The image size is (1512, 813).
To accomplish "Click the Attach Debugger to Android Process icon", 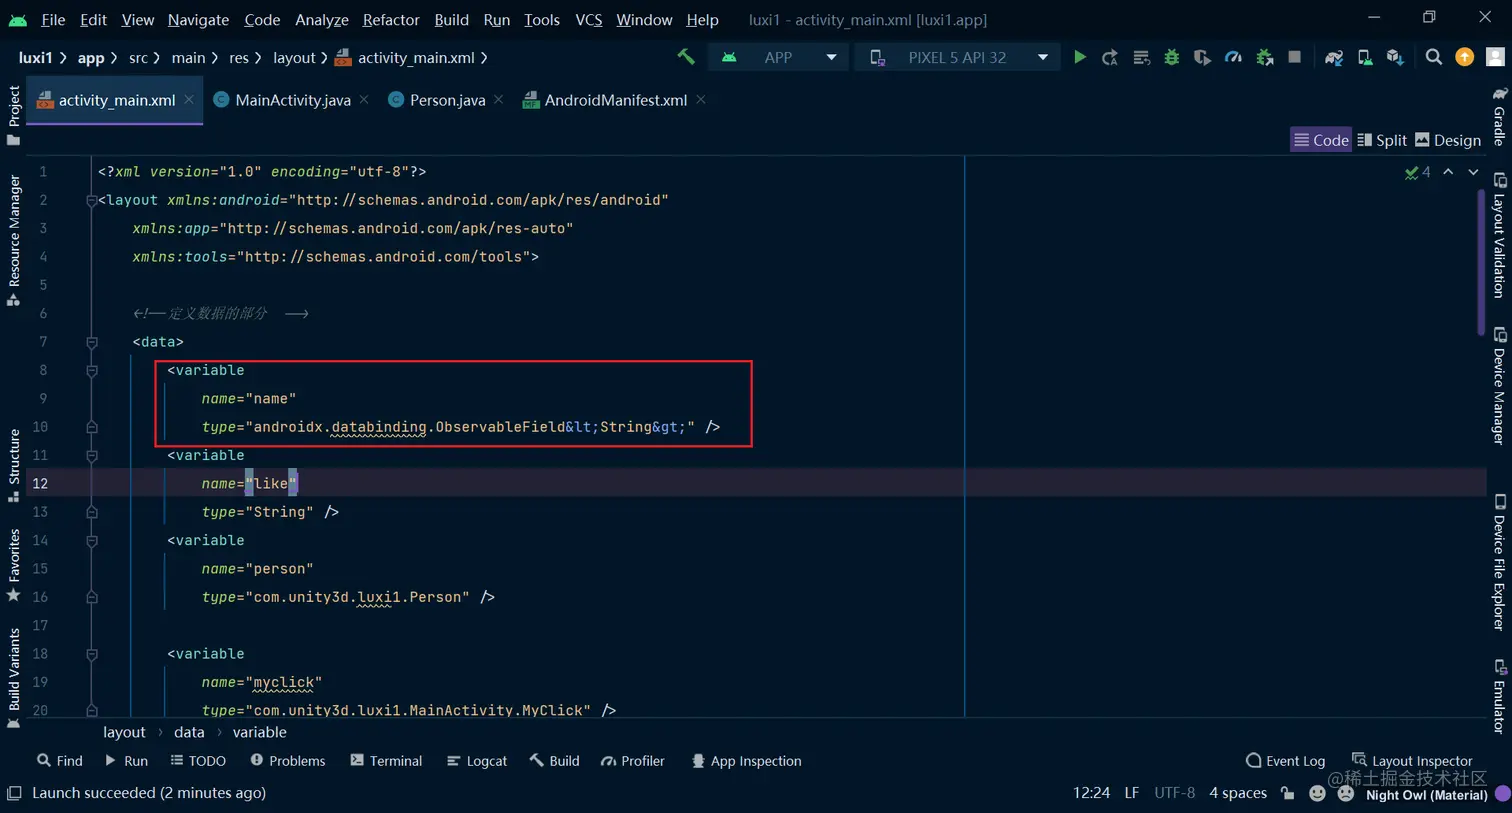I will point(1265,57).
